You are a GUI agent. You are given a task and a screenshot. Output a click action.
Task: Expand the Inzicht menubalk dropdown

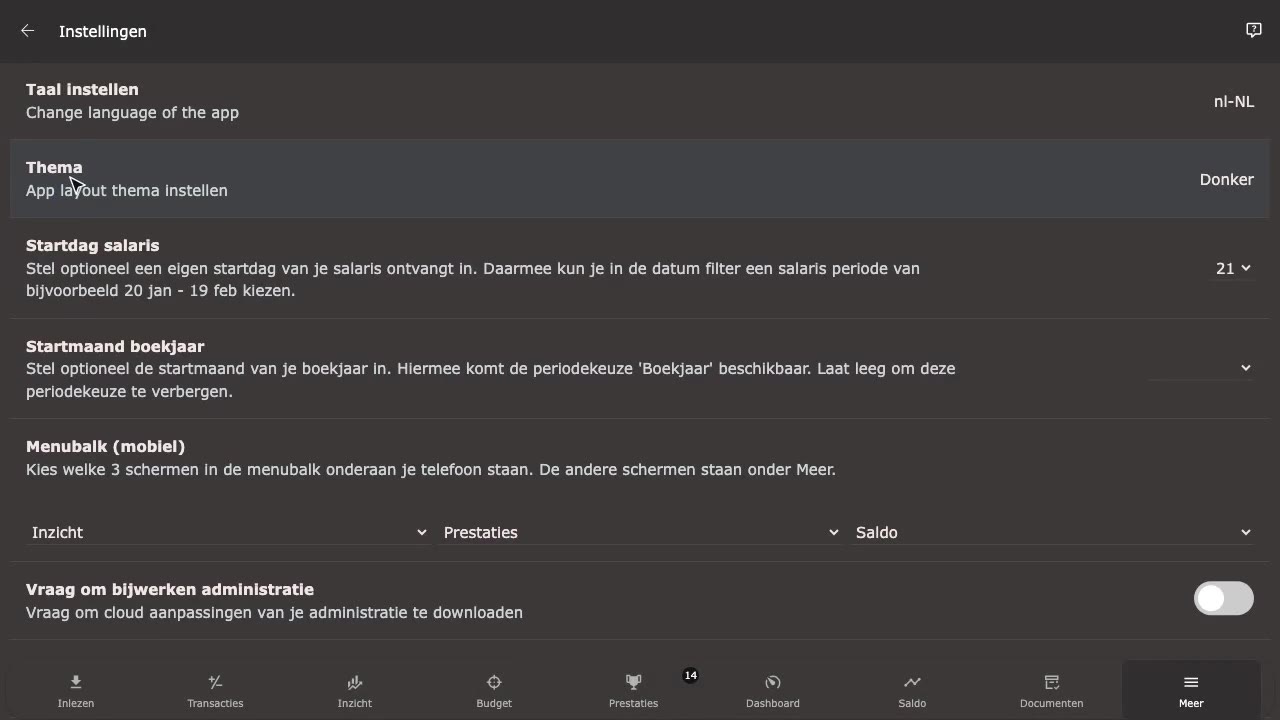pos(229,532)
